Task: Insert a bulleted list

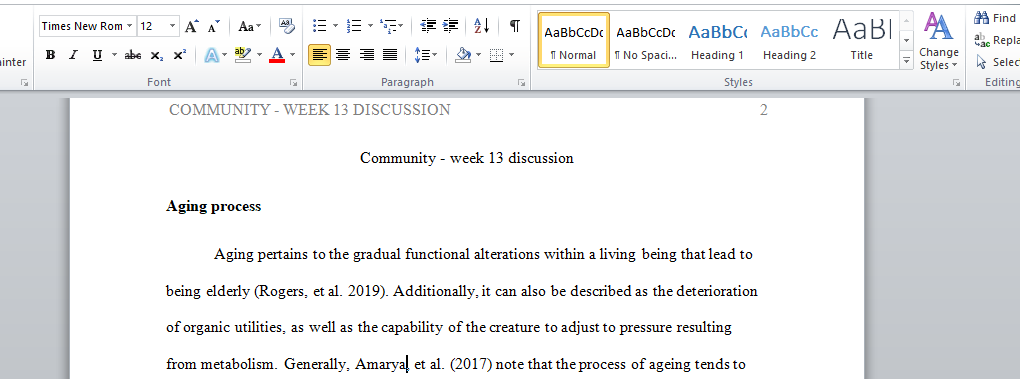Action: (319, 26)
